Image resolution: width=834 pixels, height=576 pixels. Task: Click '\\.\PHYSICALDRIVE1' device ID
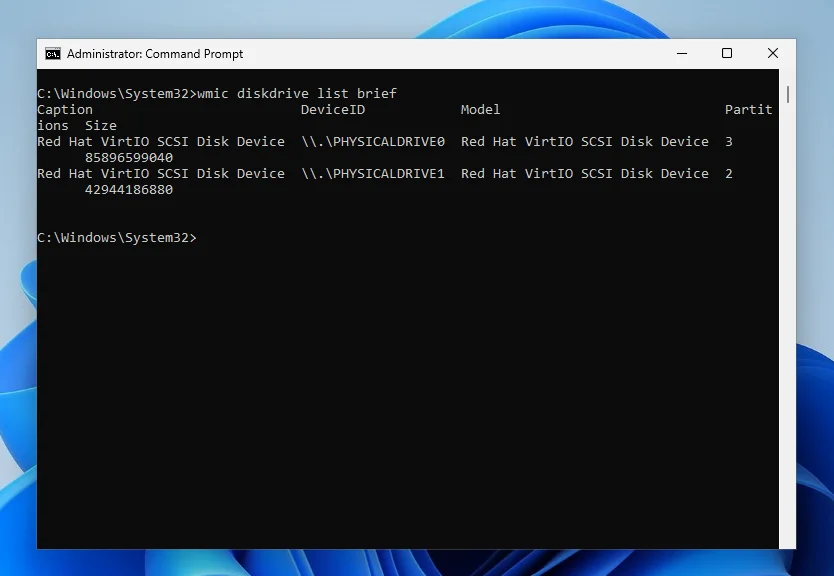tap(373, 173)
